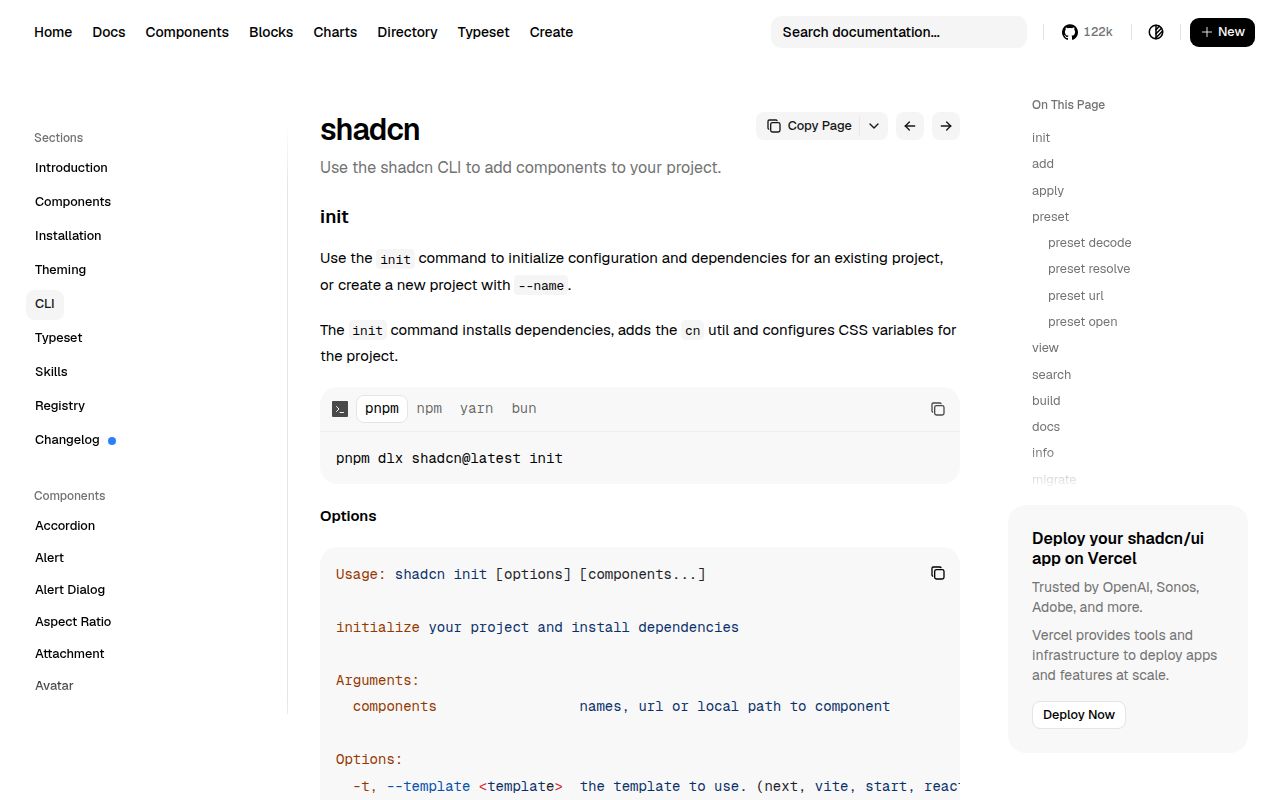
Task: Select CLI in the sidebar
Action: (x=45, y=304)
